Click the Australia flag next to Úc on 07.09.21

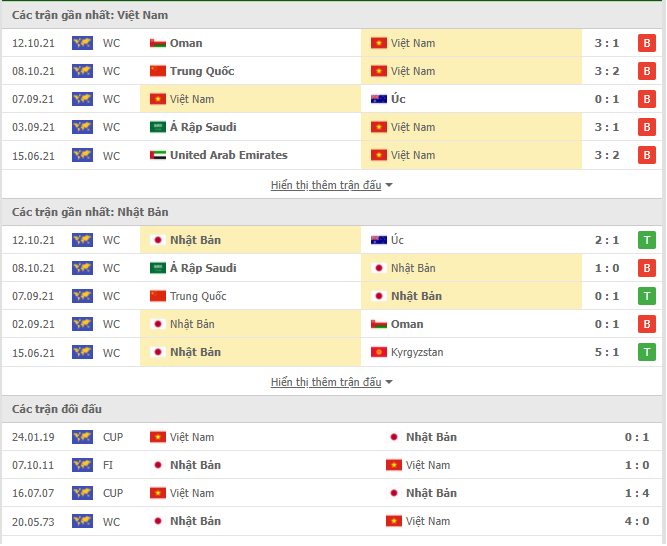click(379, 99)
